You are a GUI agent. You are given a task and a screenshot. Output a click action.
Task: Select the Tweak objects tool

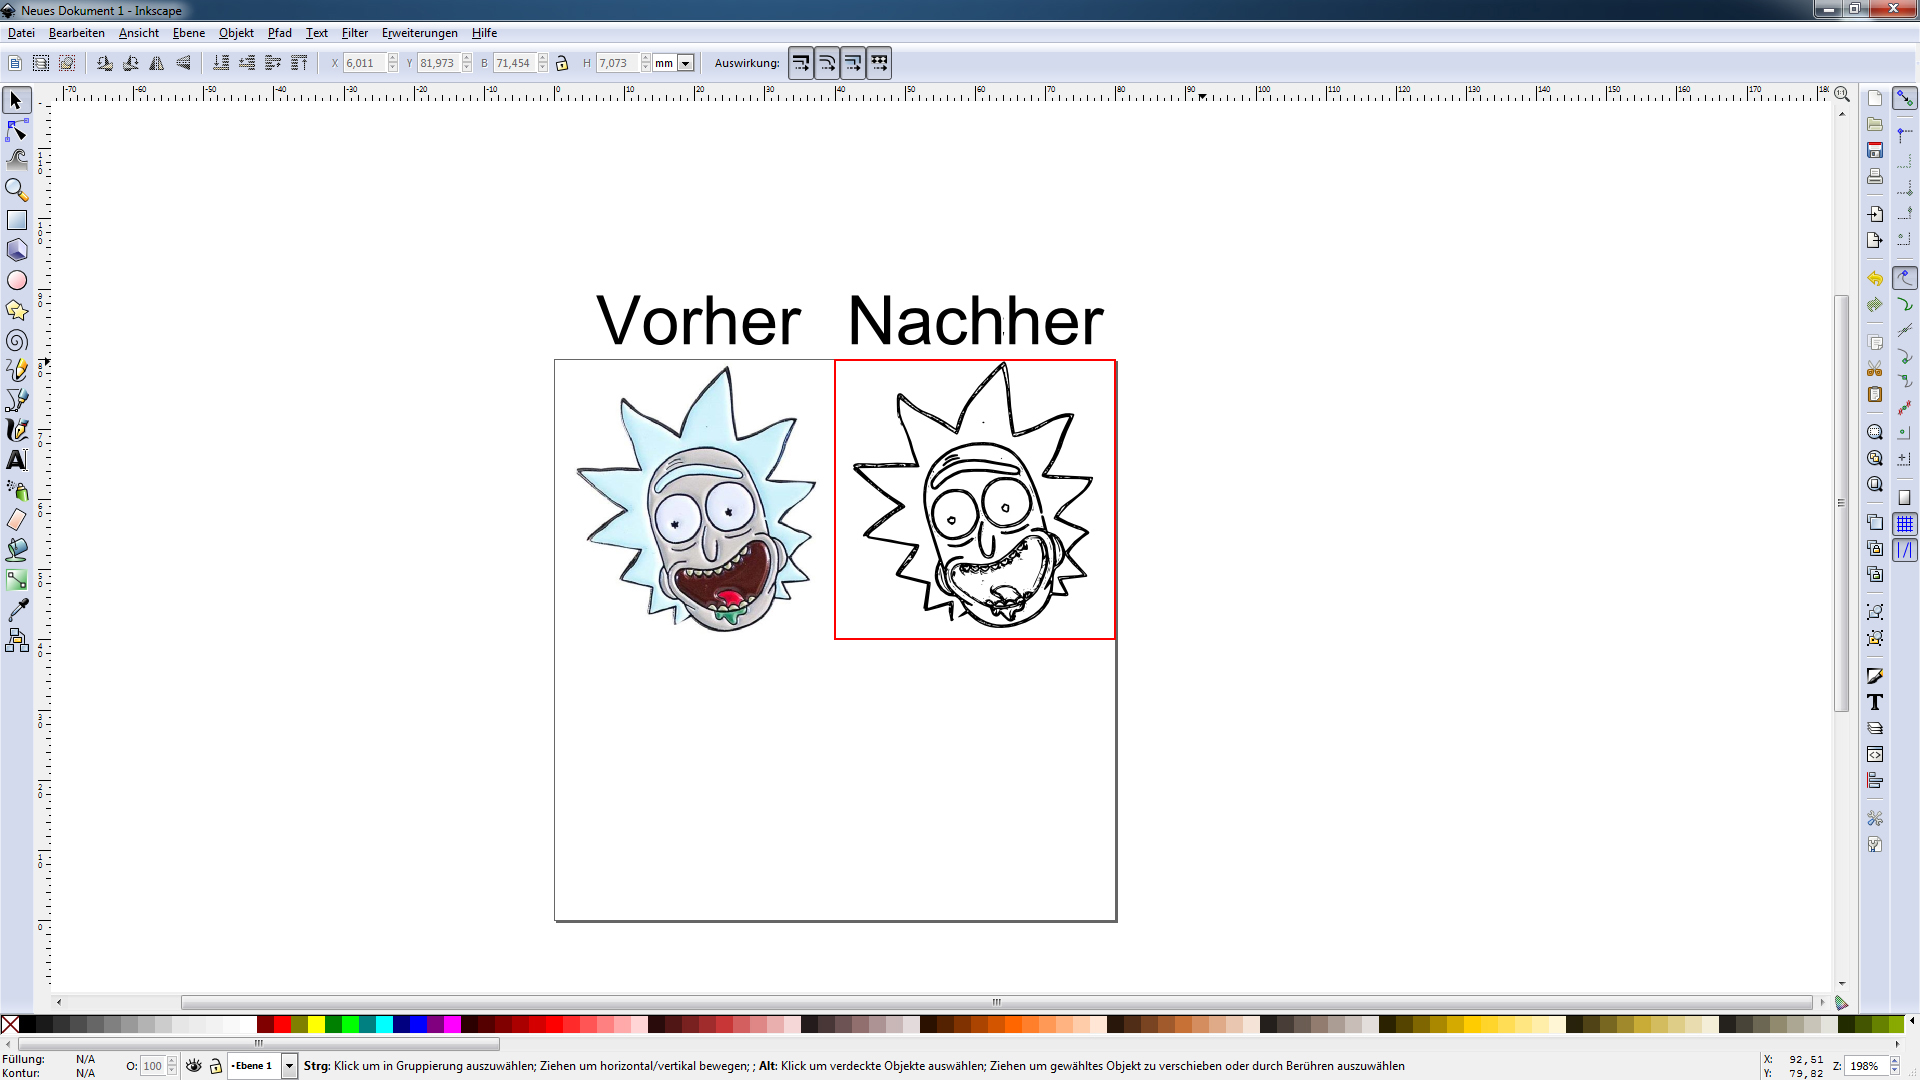coord(16,160)
